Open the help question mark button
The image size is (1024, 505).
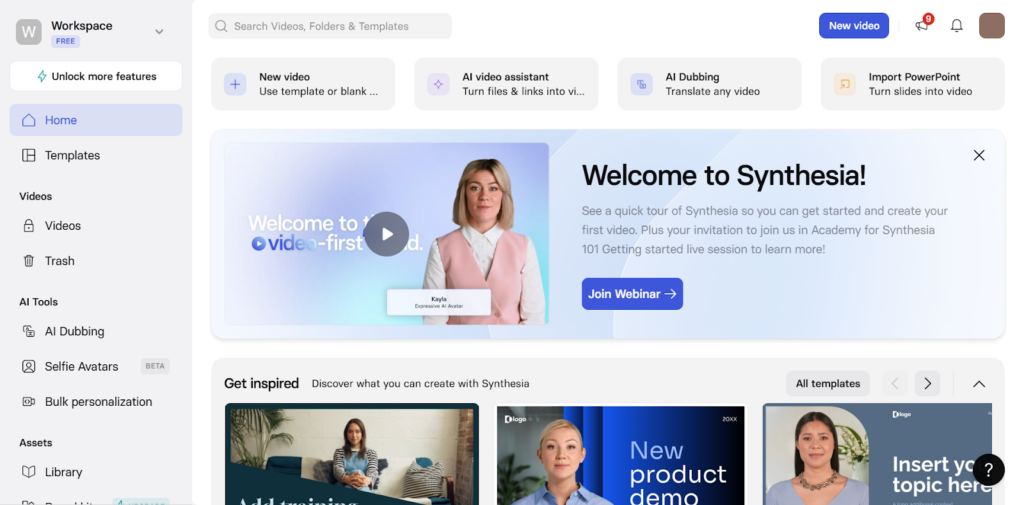point(988,470)
